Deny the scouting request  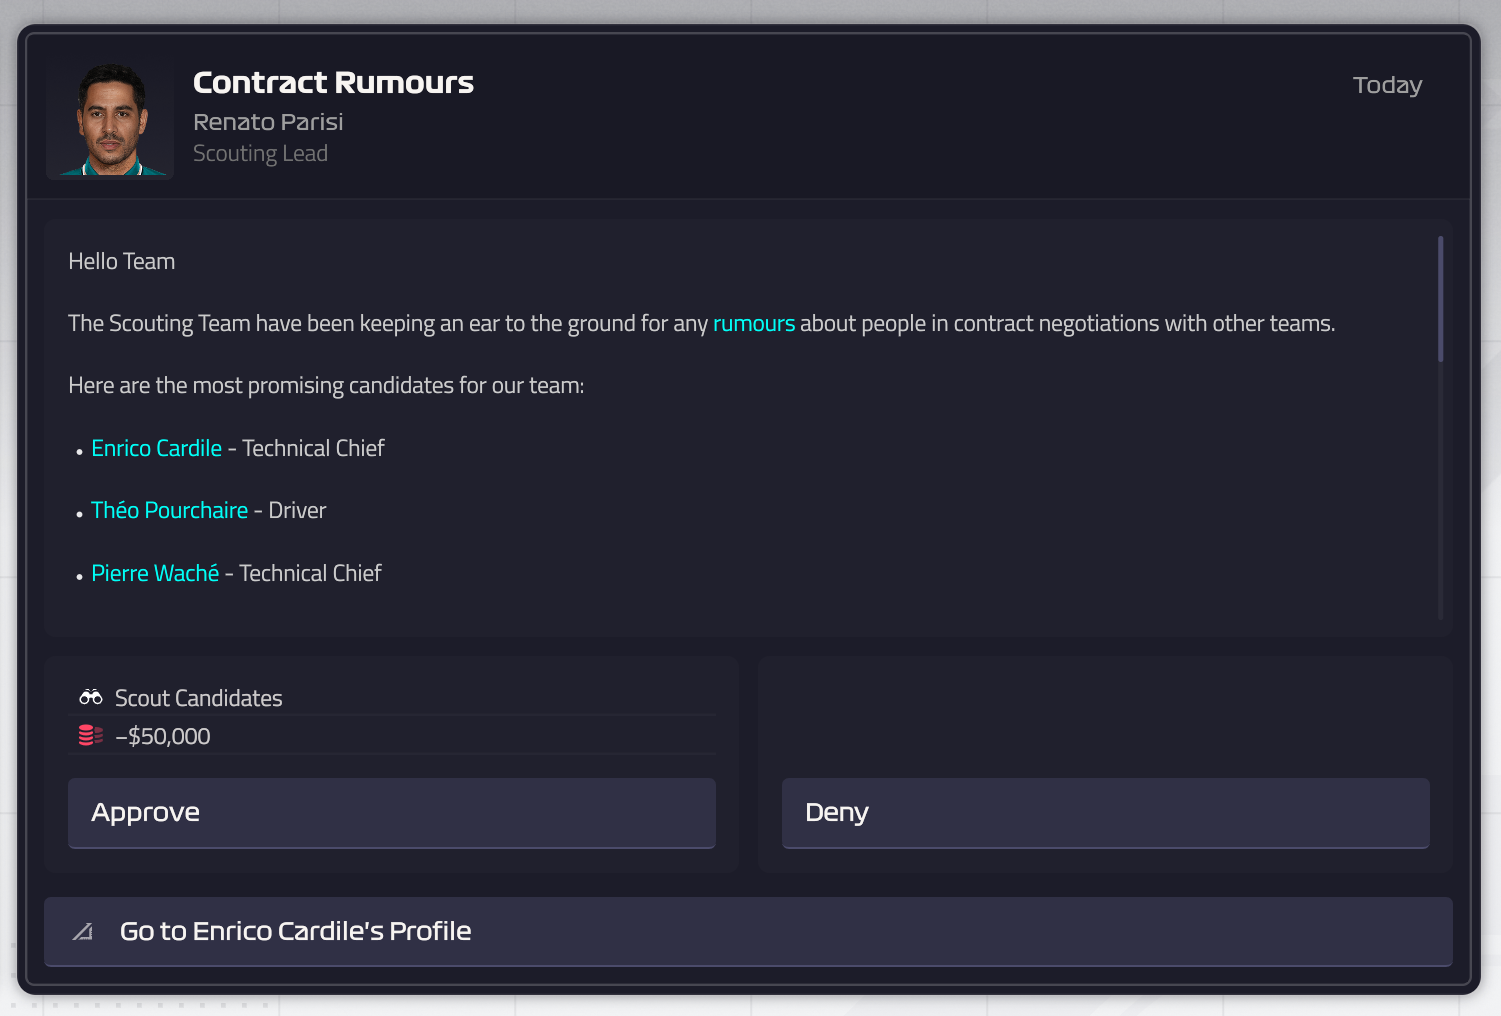[1105, 813]
